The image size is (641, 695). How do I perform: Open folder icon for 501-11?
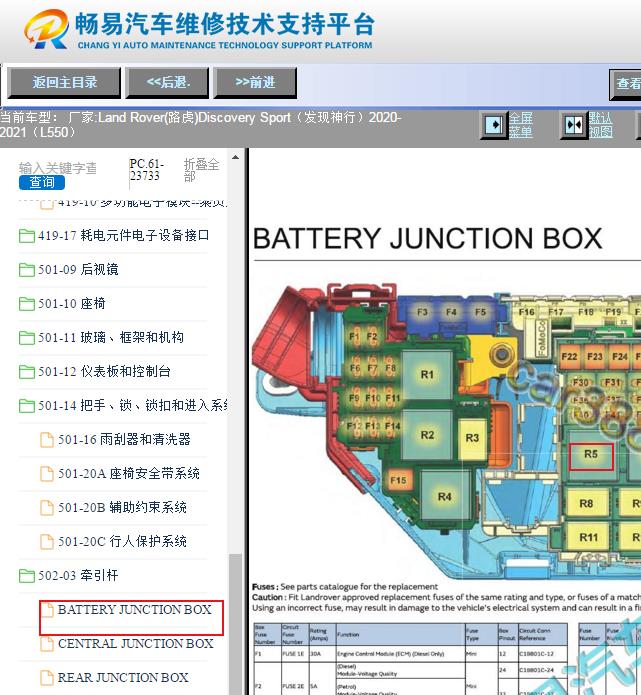[27, 338]
